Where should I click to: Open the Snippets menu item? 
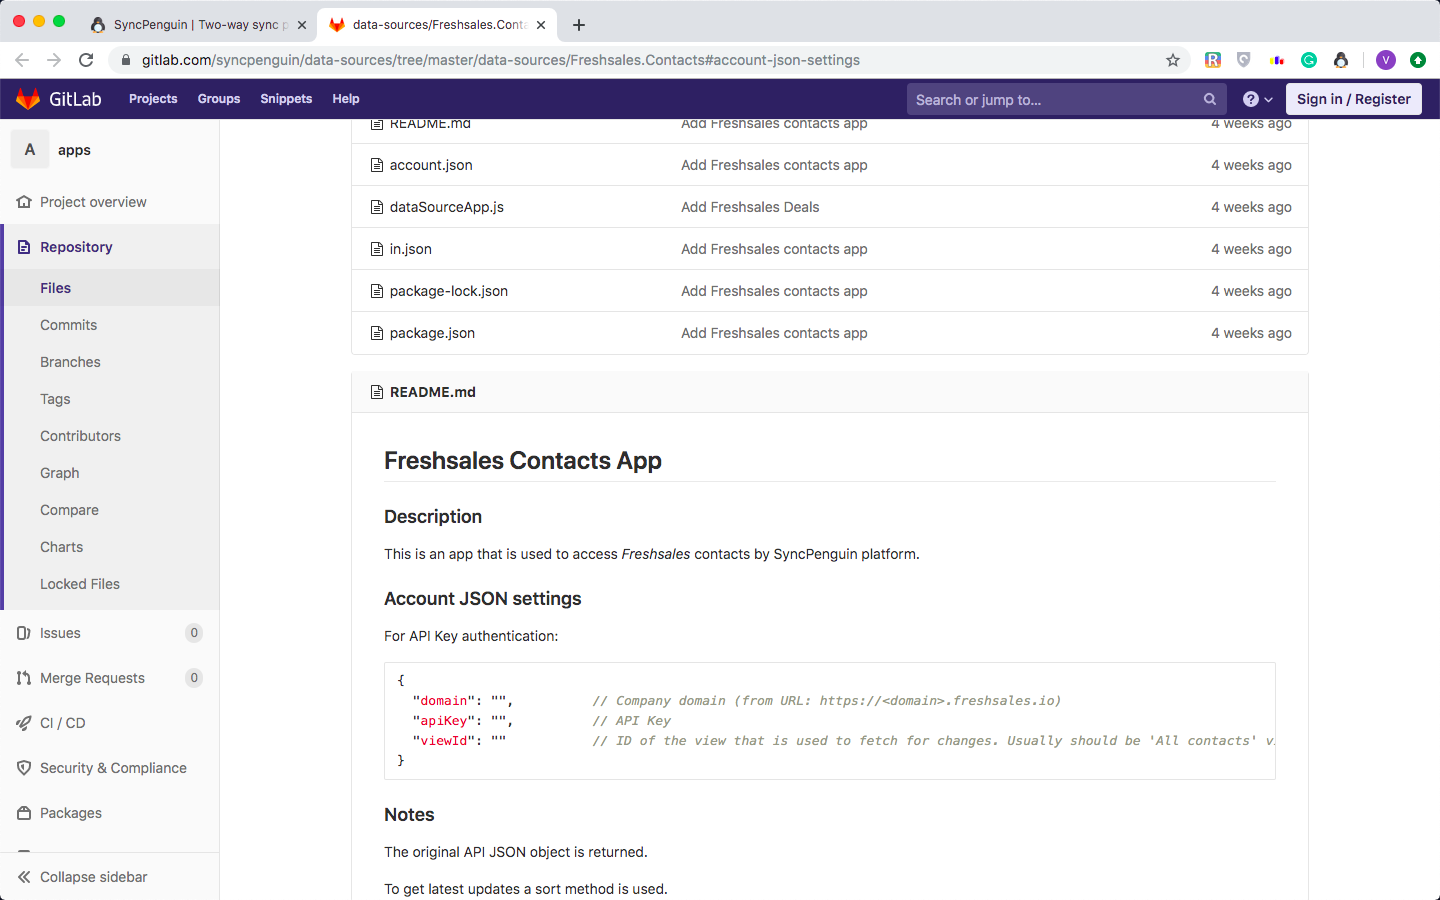(286, 99)
